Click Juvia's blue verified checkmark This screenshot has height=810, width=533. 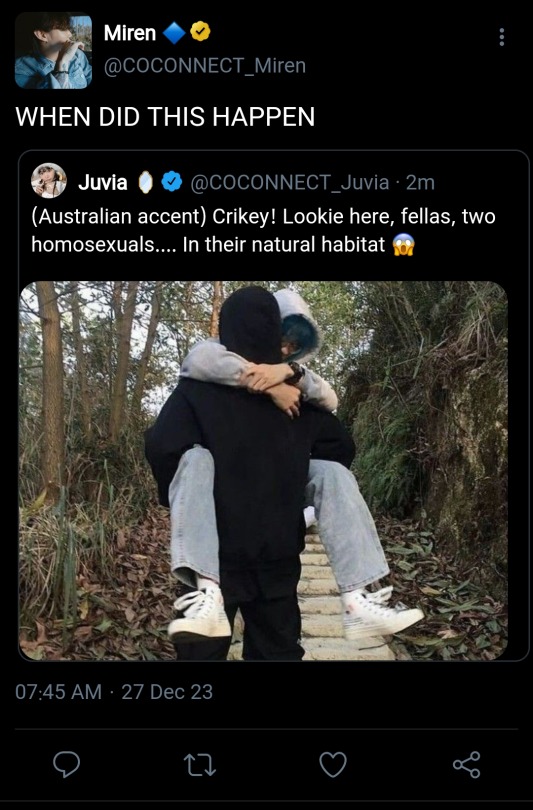point(172,182)
